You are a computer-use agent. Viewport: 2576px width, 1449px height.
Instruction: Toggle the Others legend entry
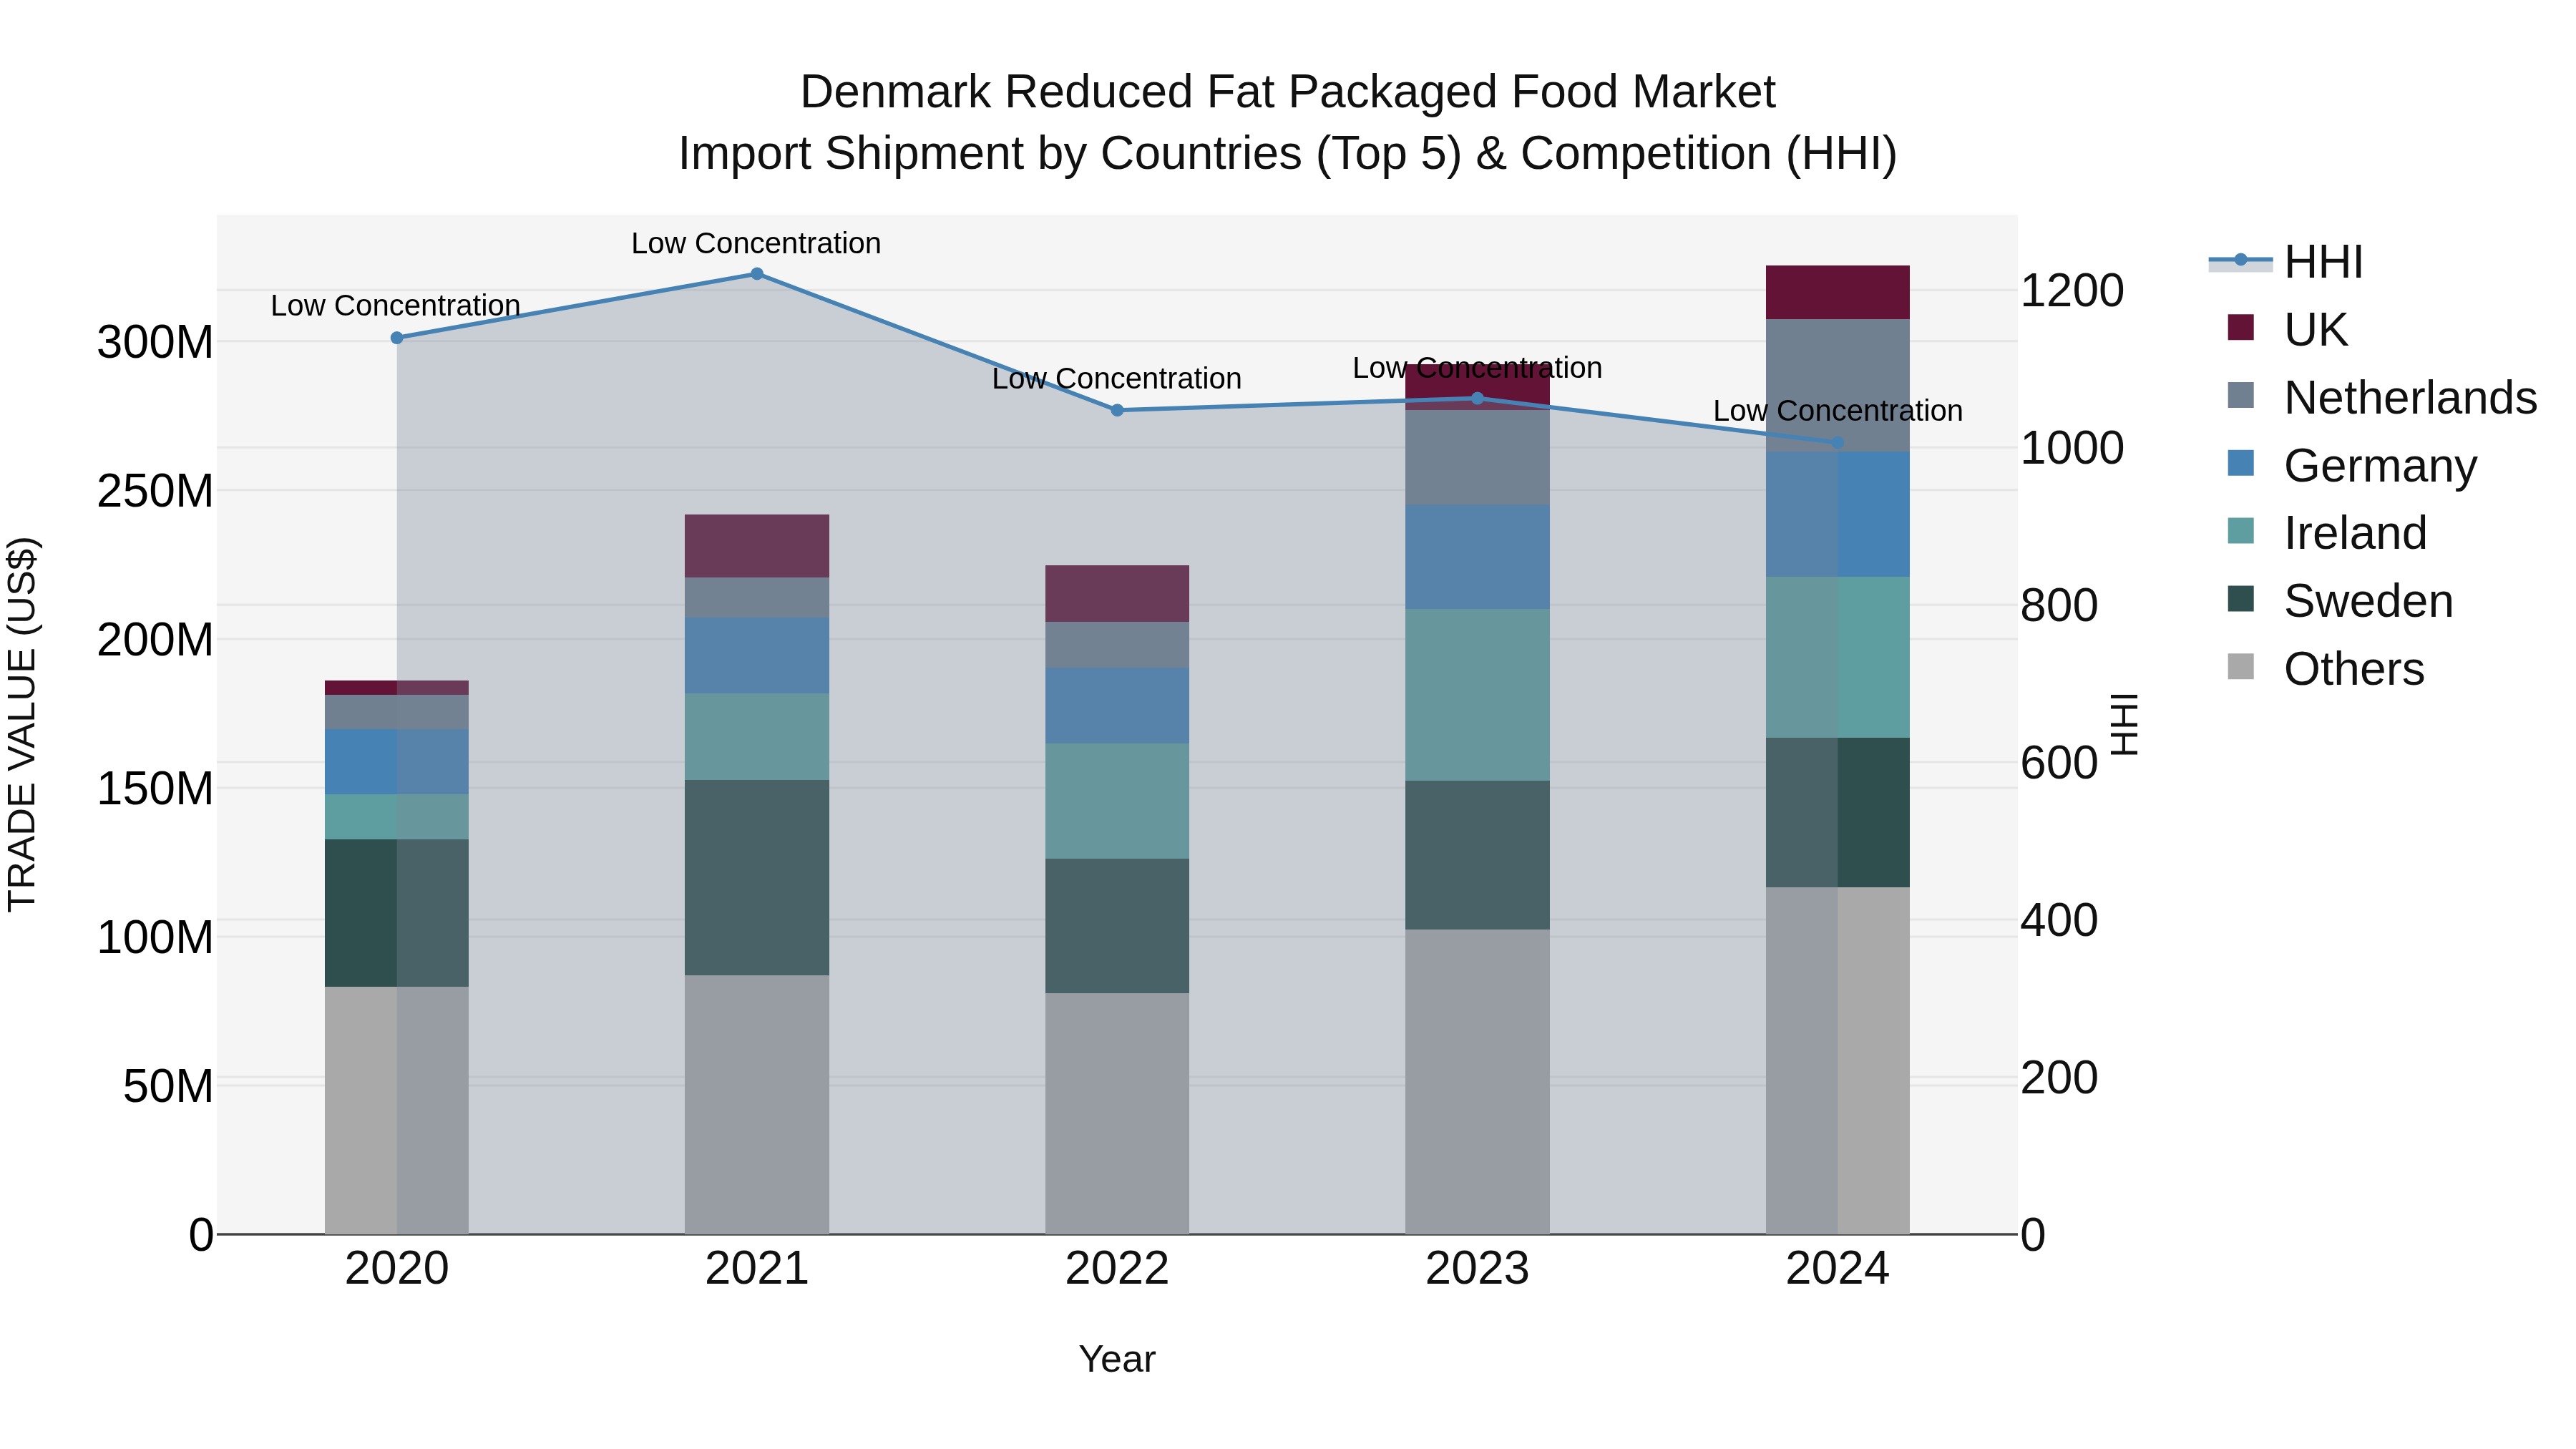coord(2326,668)
